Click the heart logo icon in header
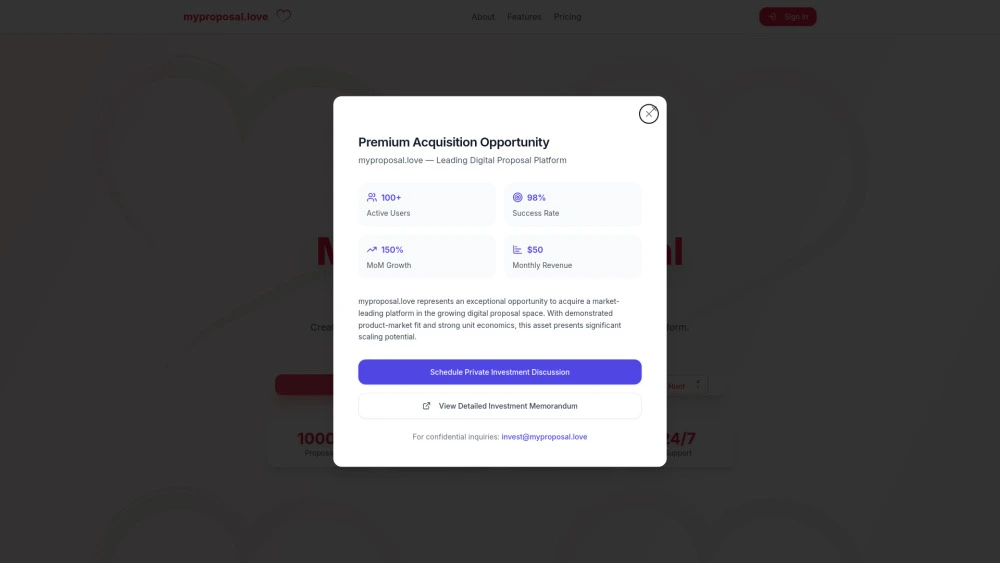Viewport: 1000px width, 563px height. point(284,16)
